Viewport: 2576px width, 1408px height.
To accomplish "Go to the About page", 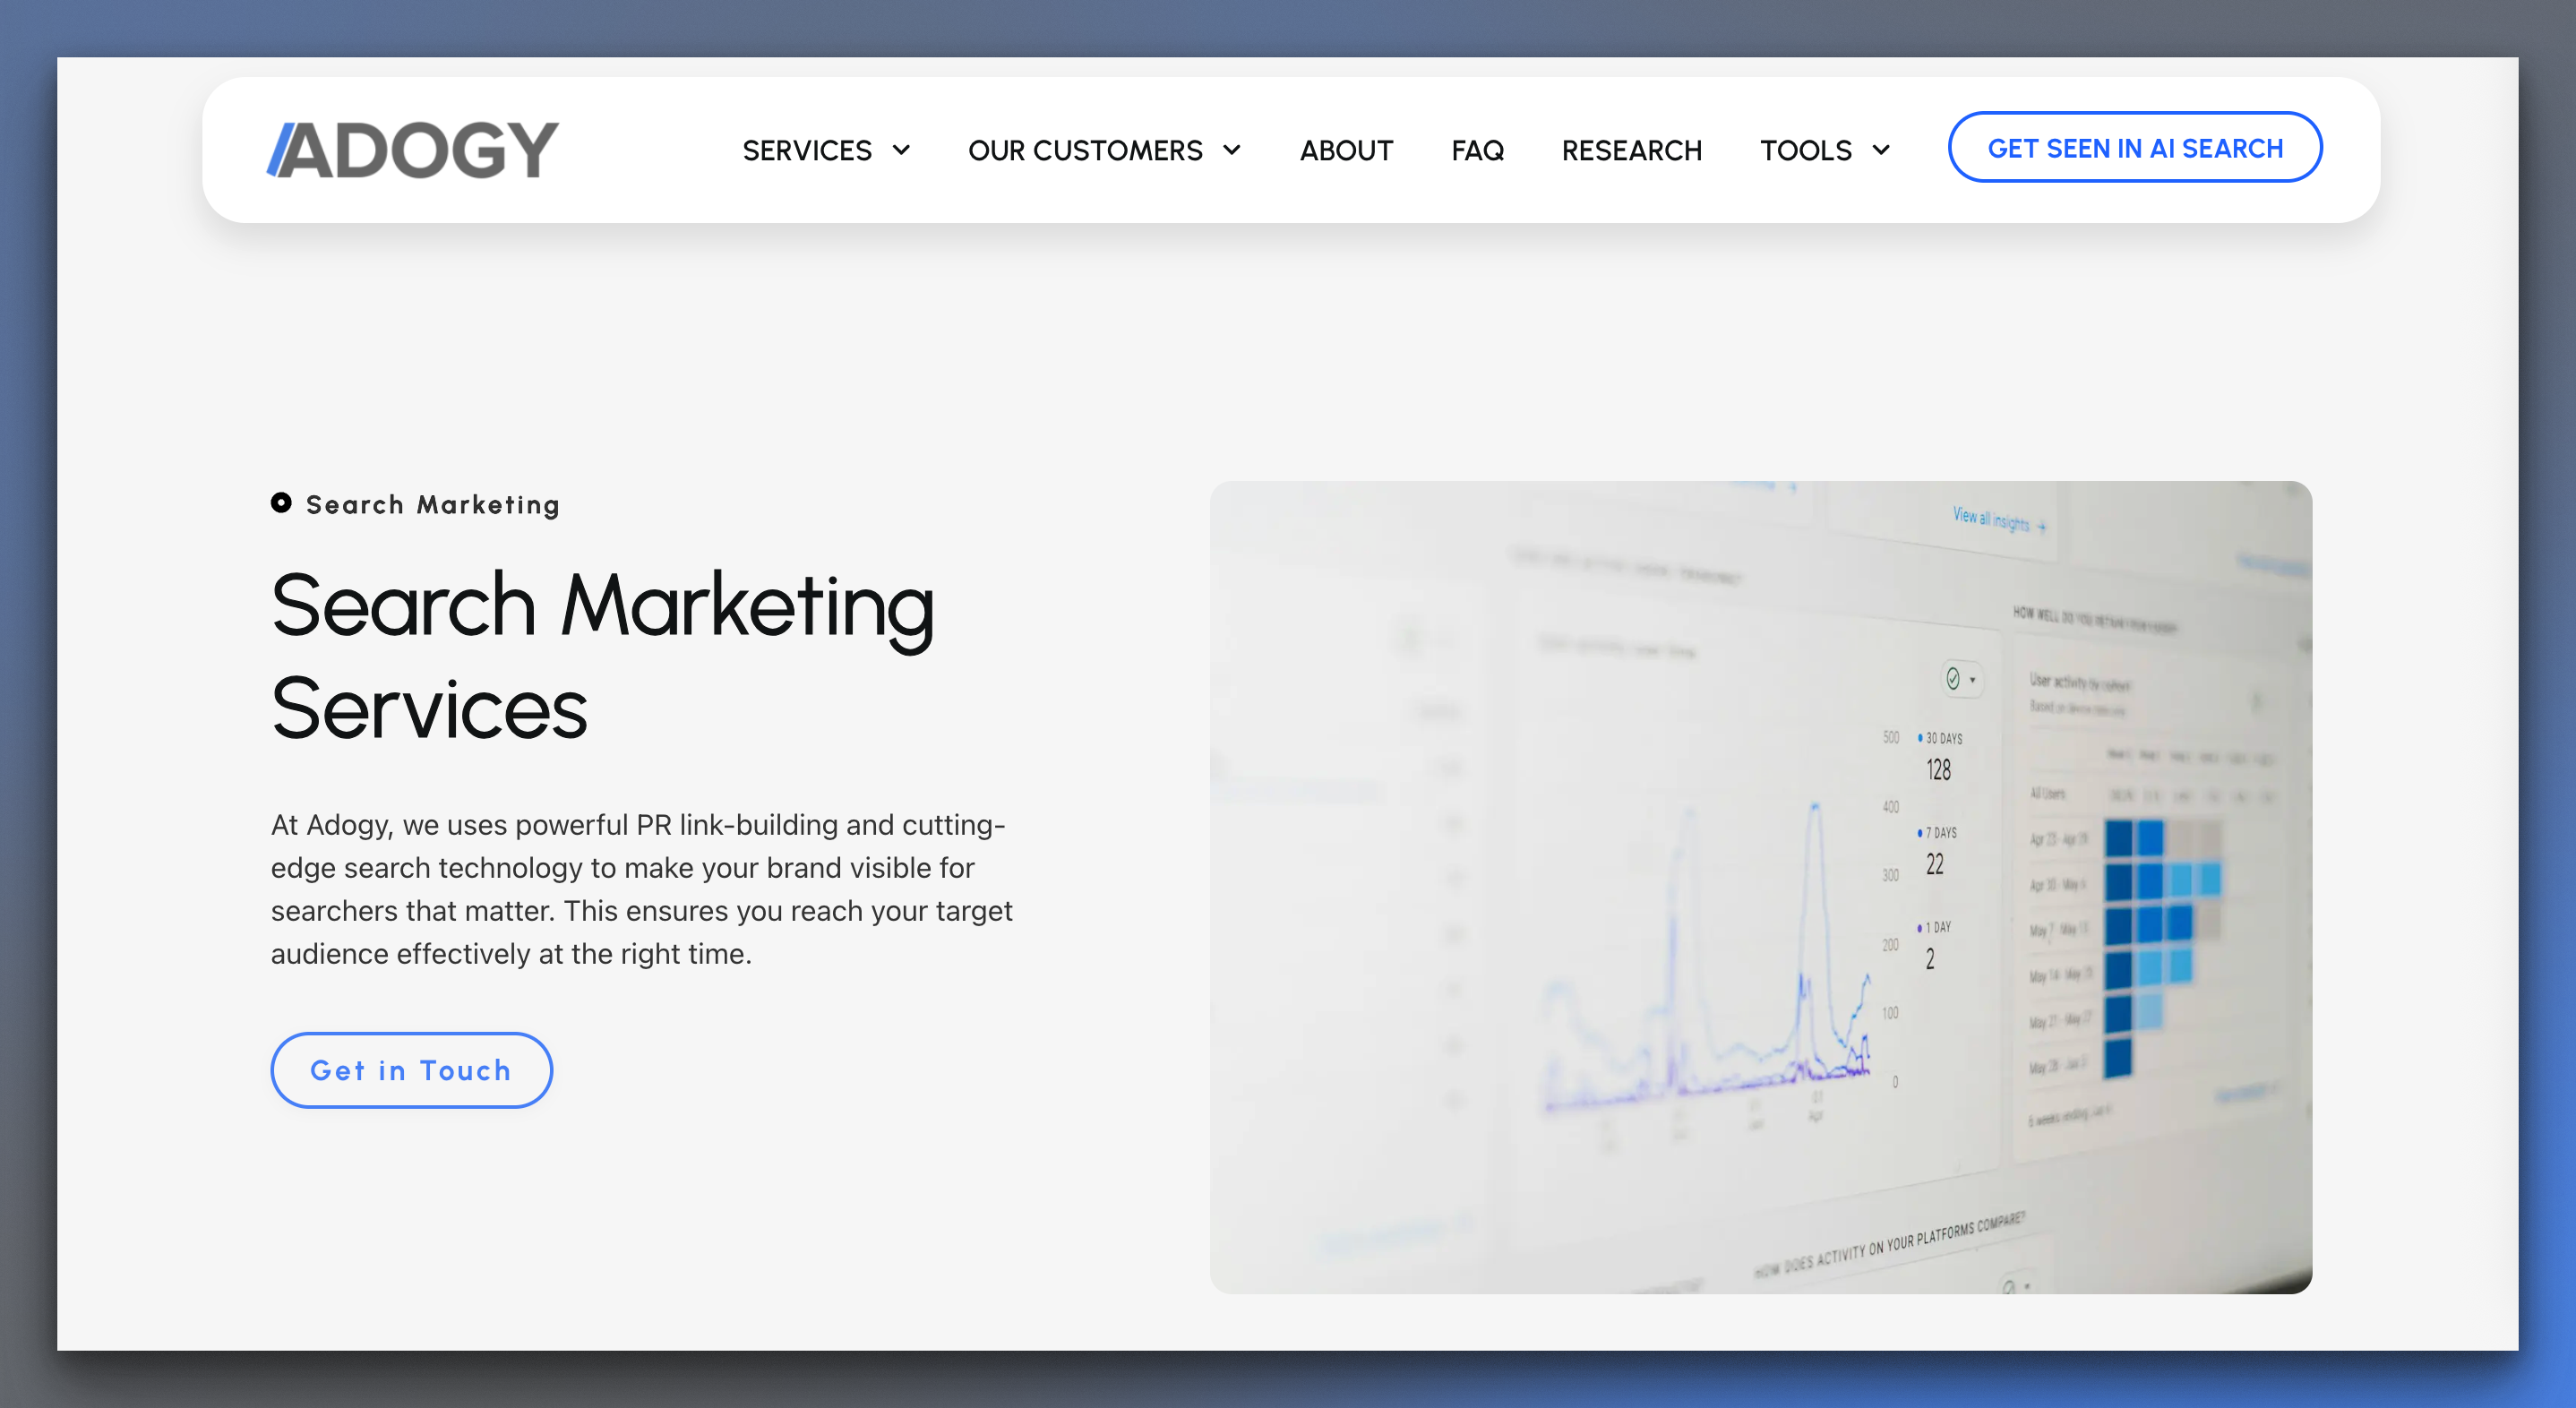I will point(1346,150).
